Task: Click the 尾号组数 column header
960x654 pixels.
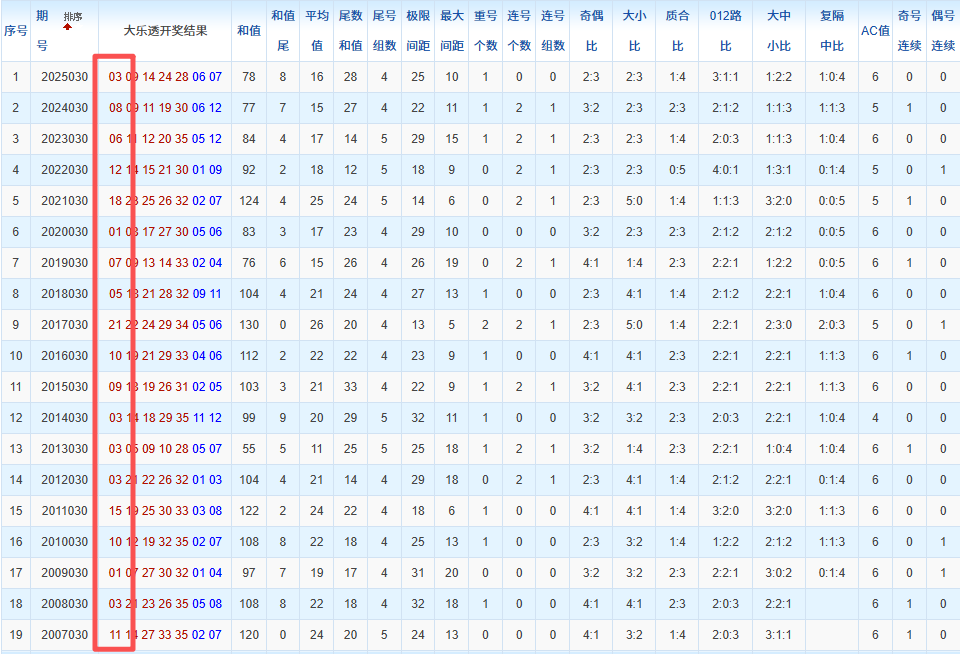Action: tap(384, 31)
